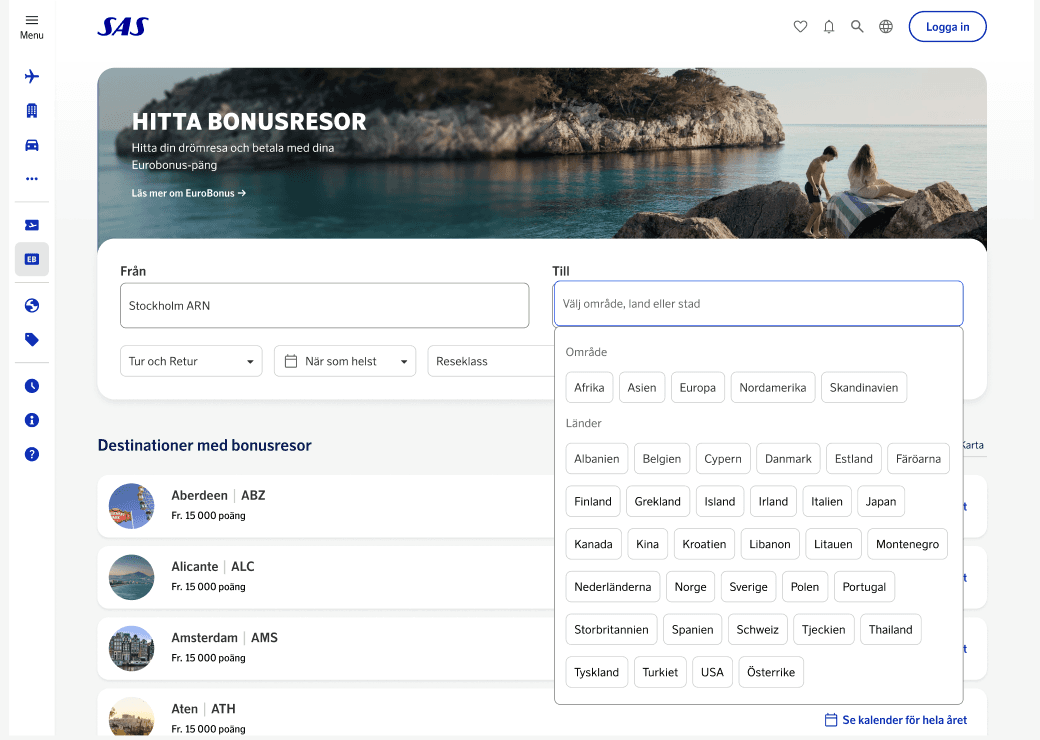
Task: Choose Danmark from the country list
Action: point(788,459)
